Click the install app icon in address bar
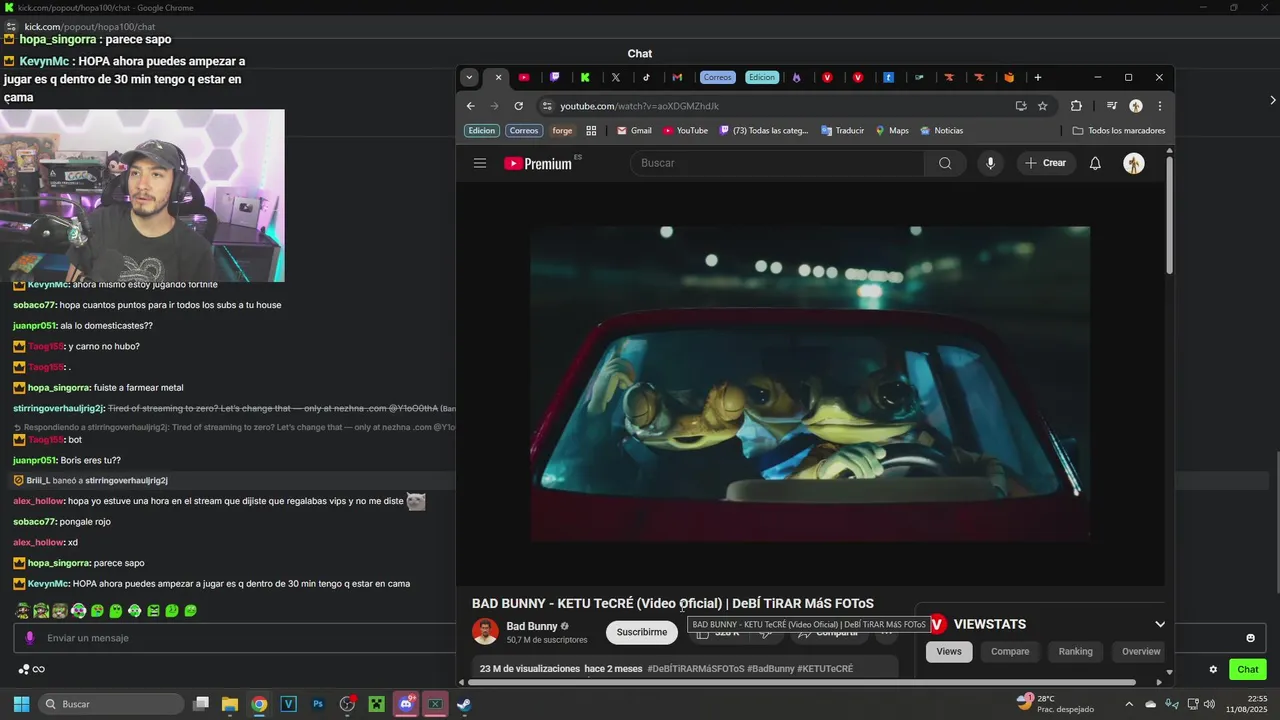This screenshot has width=1280, height=720. tap(1020, 106)
